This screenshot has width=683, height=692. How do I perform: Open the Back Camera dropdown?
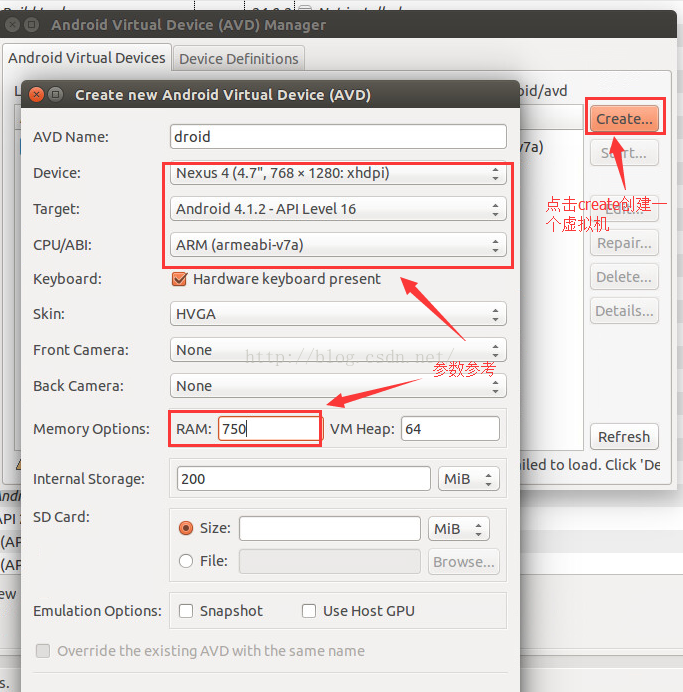tap(338, 386)
